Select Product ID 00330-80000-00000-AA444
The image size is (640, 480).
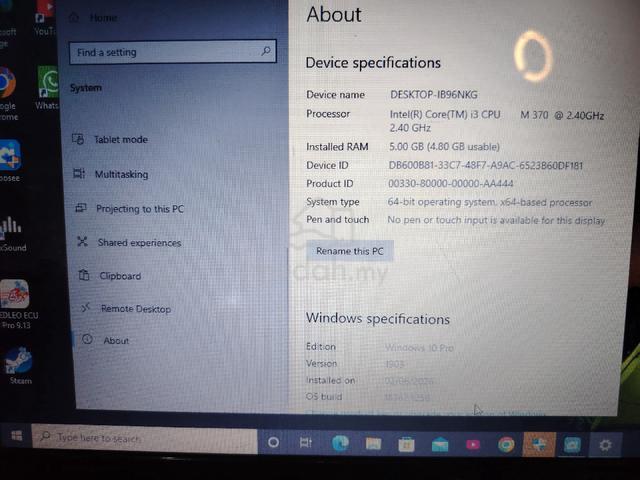451,184
